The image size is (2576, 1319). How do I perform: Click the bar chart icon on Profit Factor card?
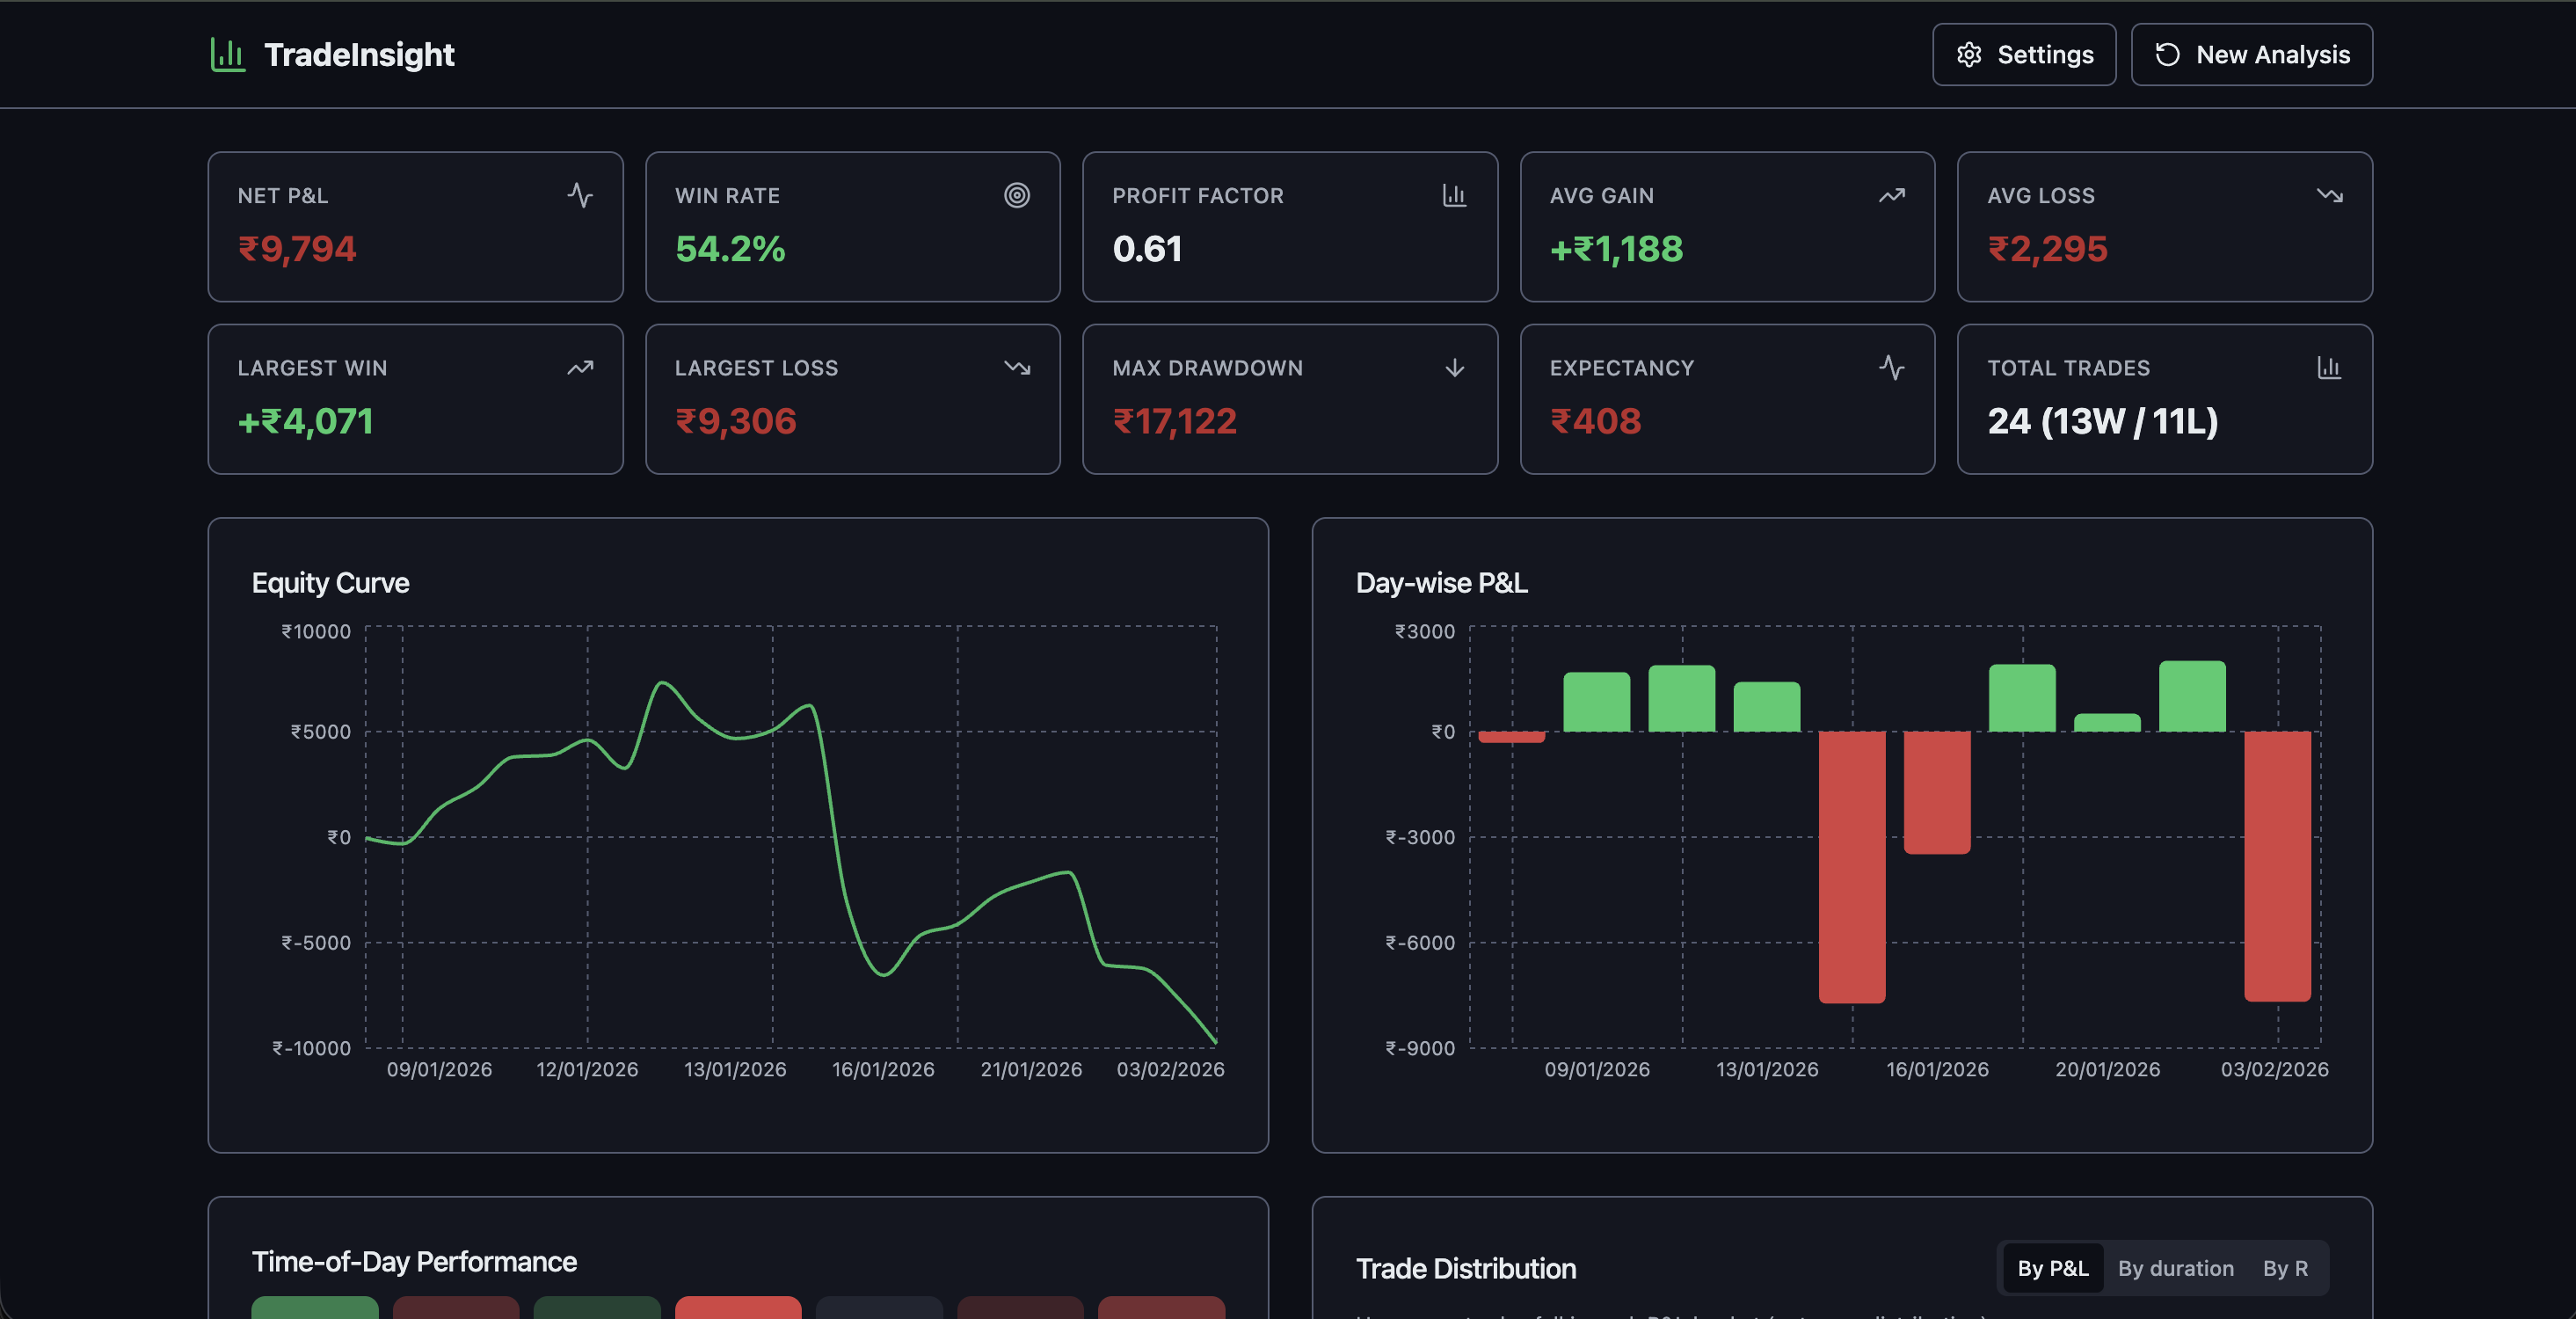pyautogui.click(x=1455, y=196)
